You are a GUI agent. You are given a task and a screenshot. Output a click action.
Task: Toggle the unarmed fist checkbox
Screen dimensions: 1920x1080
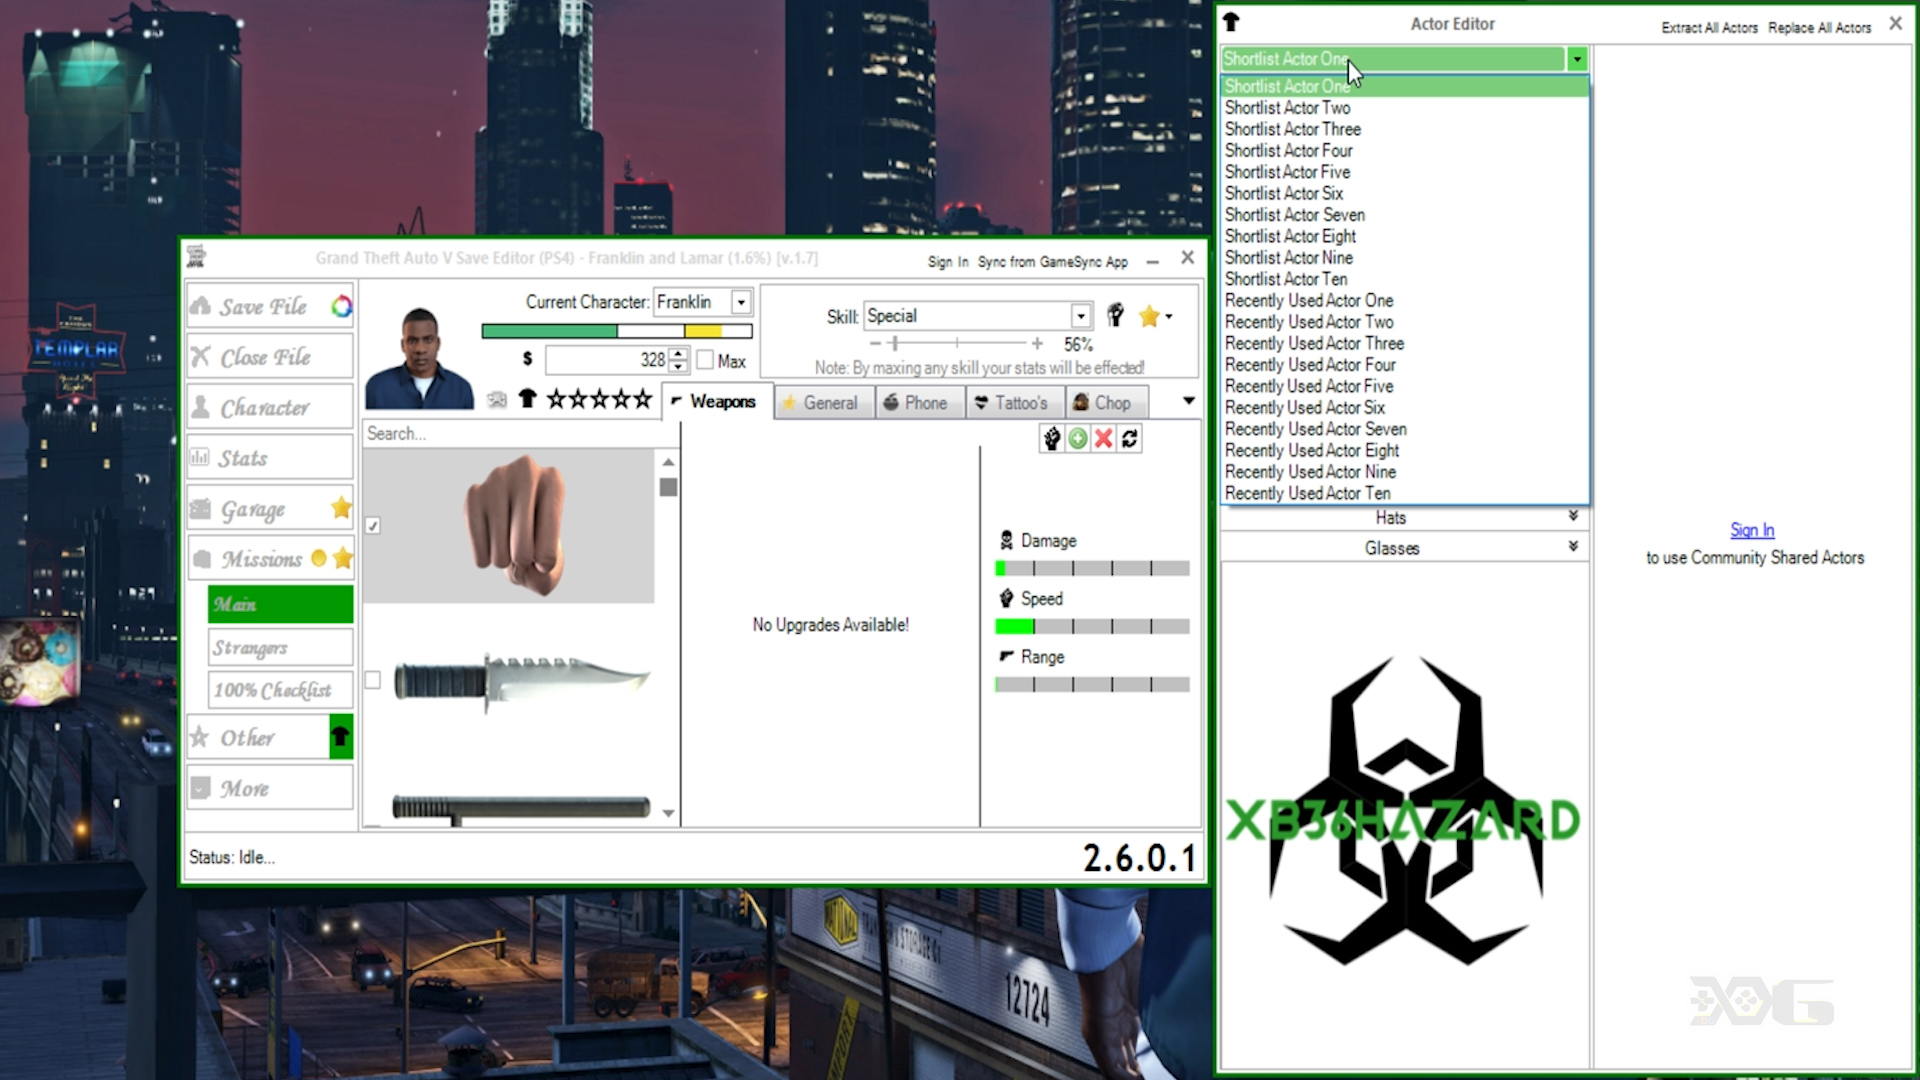point(373,525)
